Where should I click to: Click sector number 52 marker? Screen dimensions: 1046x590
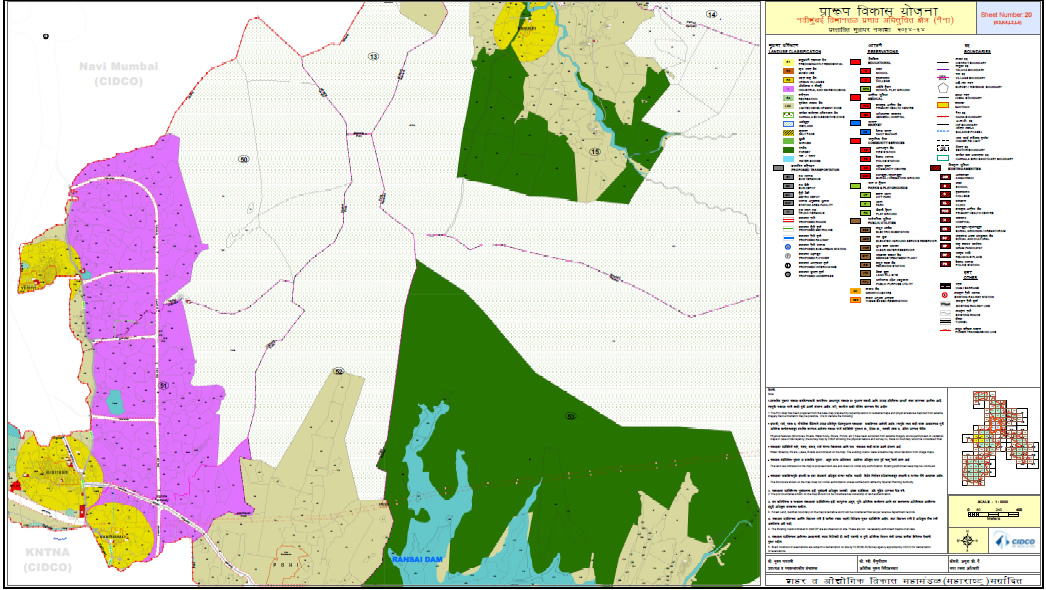(339, 372)
